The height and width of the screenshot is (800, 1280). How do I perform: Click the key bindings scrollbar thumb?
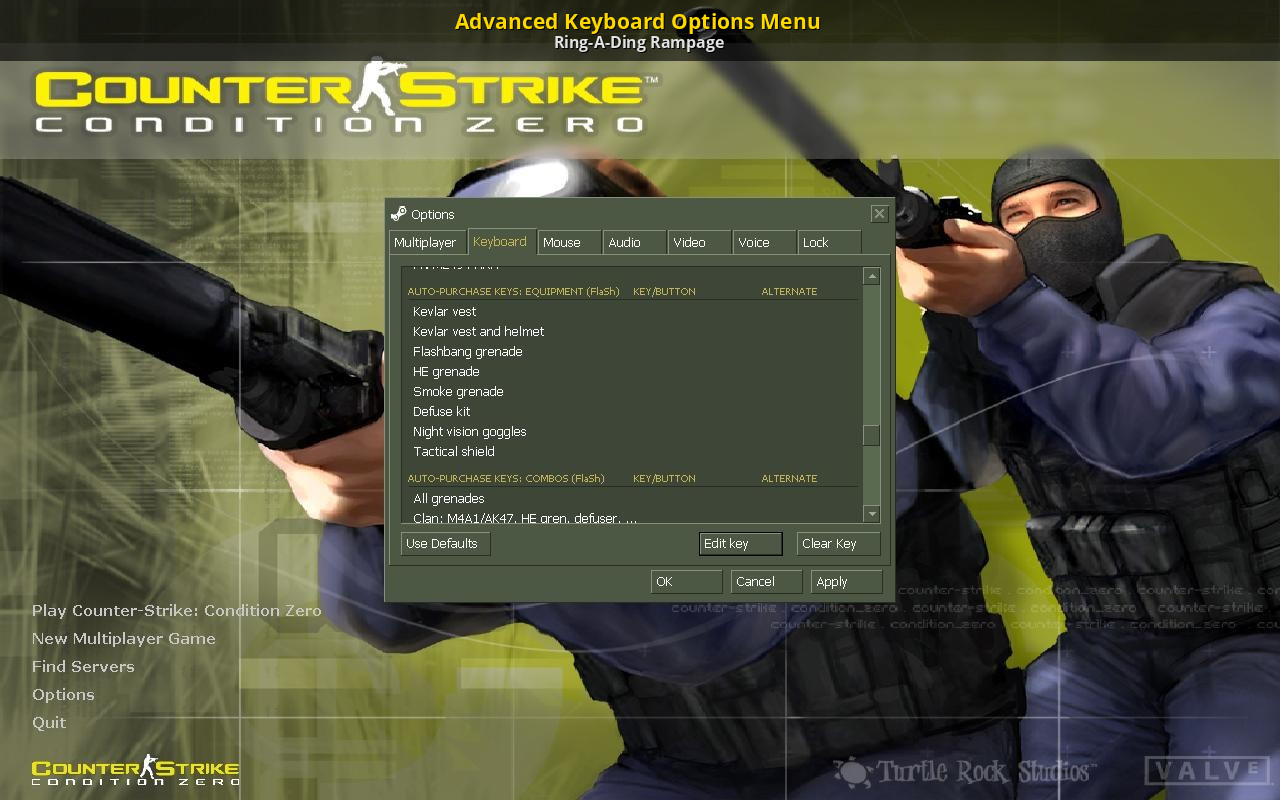pos(871,435)
